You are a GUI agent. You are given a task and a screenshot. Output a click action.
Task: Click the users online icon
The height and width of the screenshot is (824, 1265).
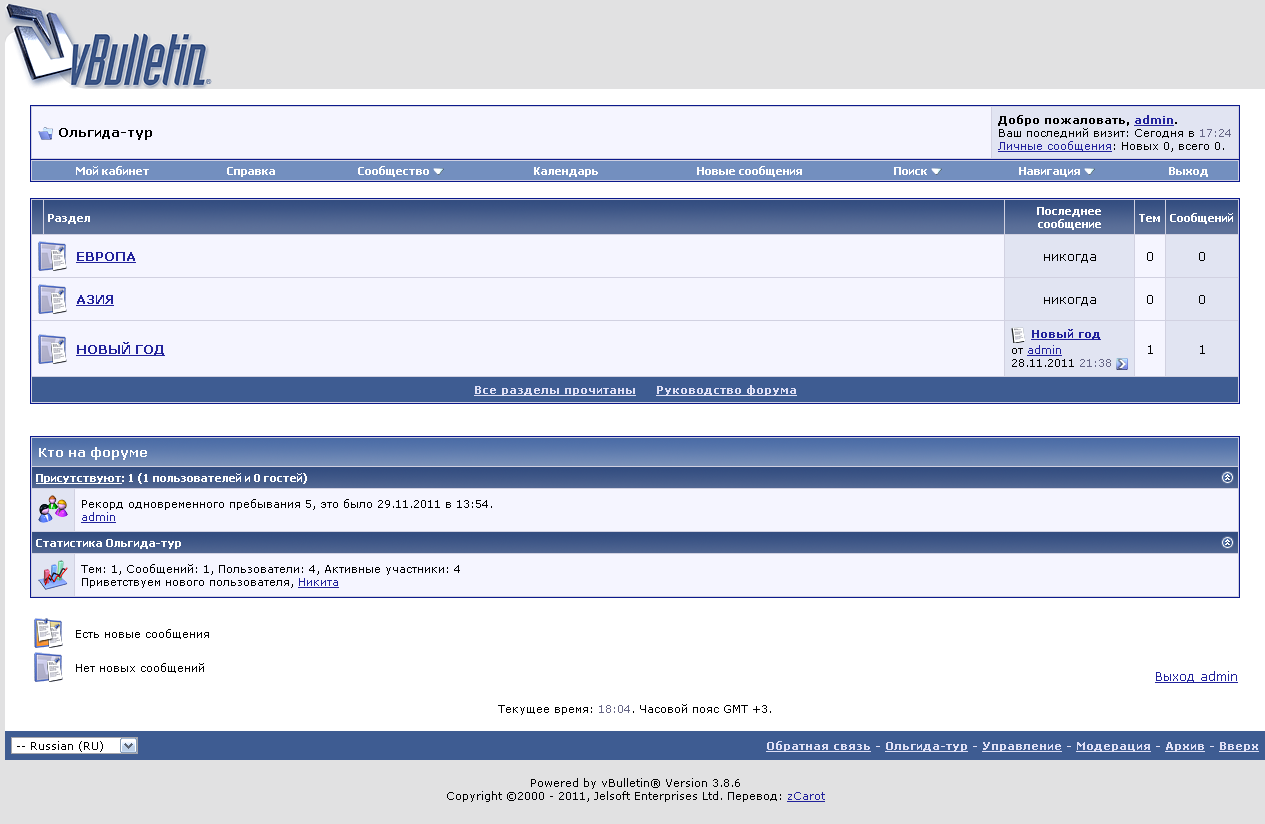(x=53, y=510)
